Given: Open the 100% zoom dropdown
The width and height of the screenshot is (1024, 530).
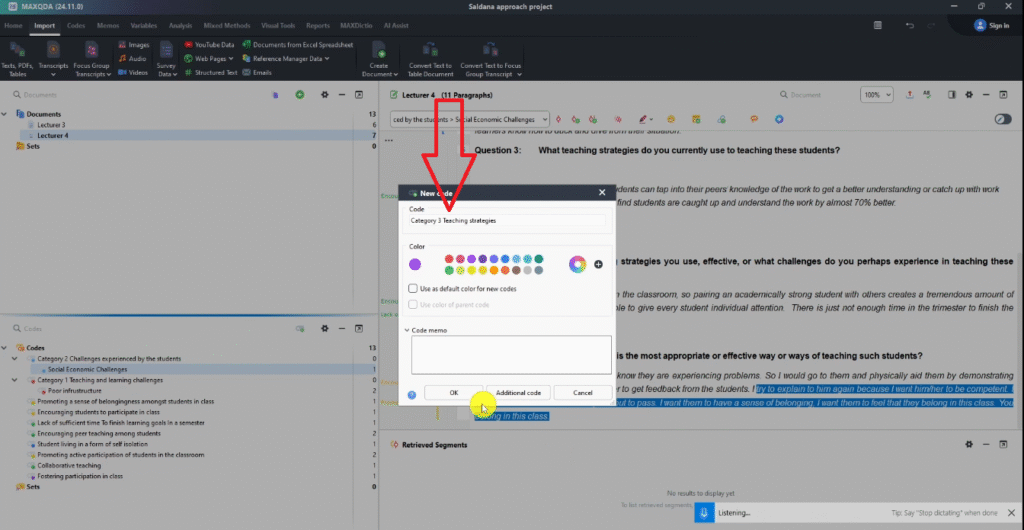Looking at the screenshot, I should [877, 95].
